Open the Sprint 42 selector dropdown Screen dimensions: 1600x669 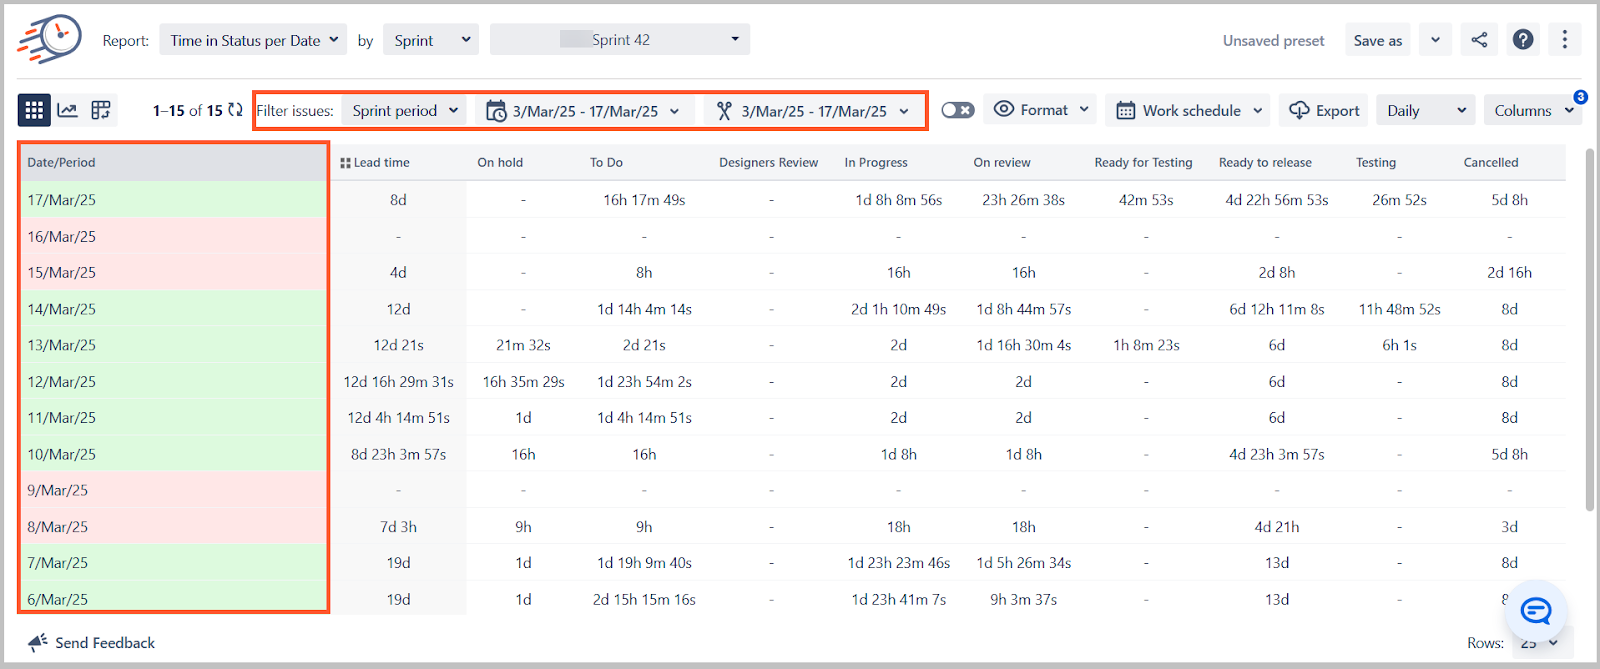pos(620,40)
